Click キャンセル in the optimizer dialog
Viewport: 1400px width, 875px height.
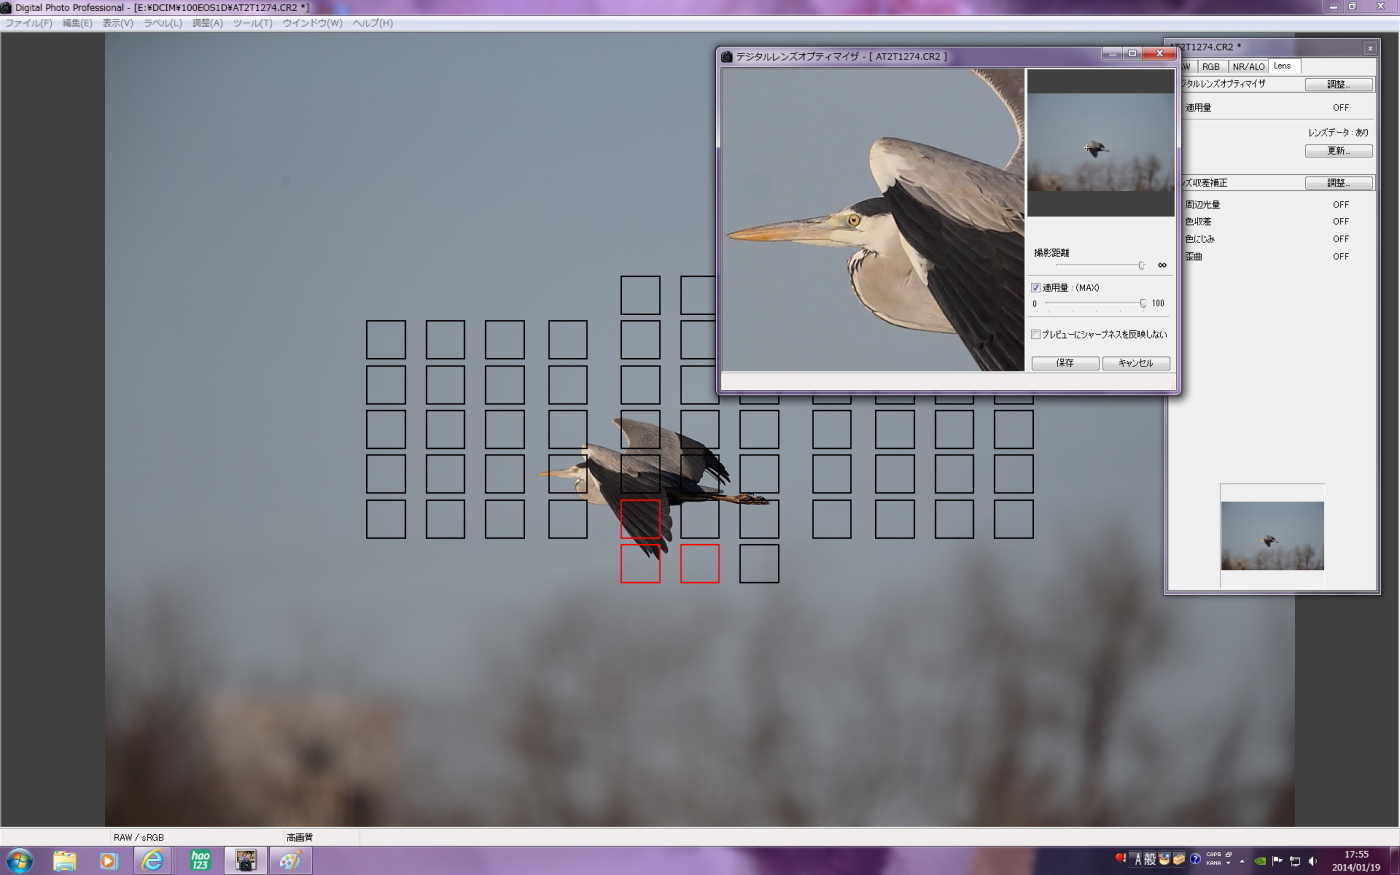click(x=1136, y=363)
